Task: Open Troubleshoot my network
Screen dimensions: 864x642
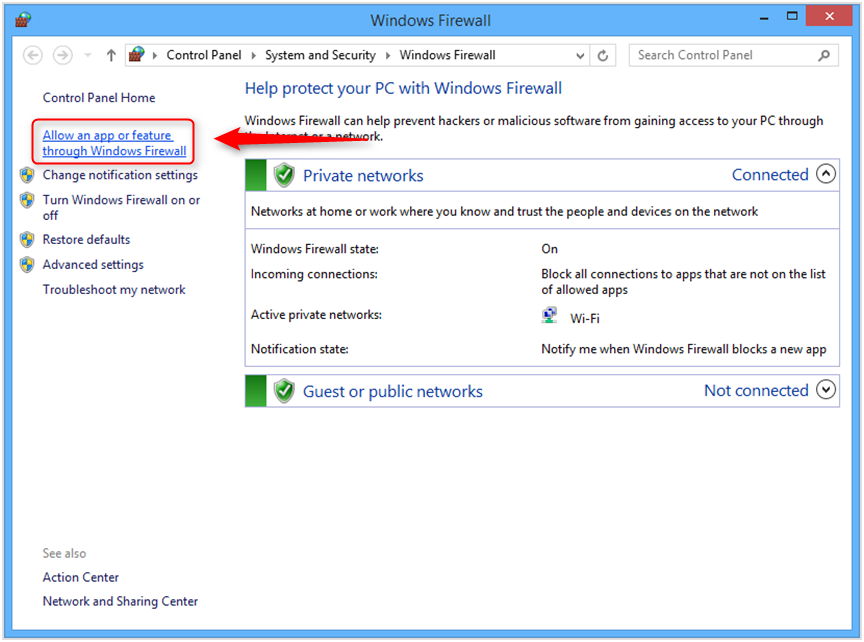Action: click(114, 290)
